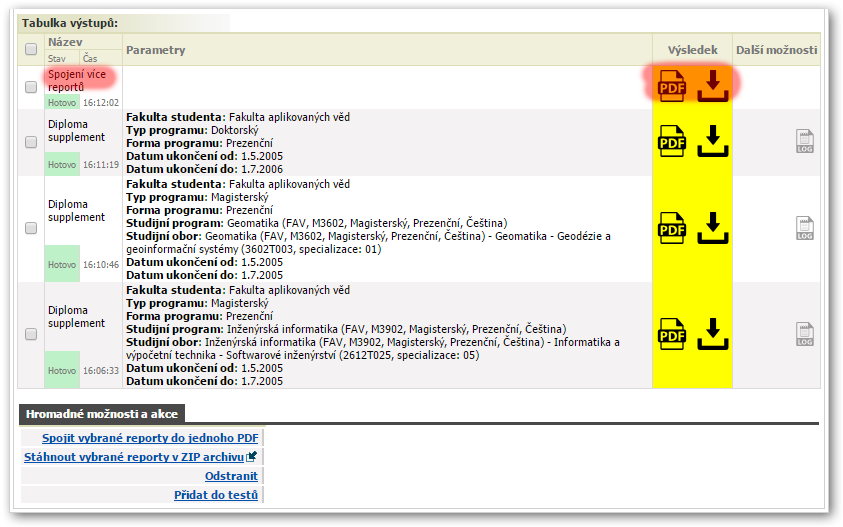Click Spojit vybrané reporty do jednoho PDF
Viewport: 843px width, 527px height.
pos(150,438)
